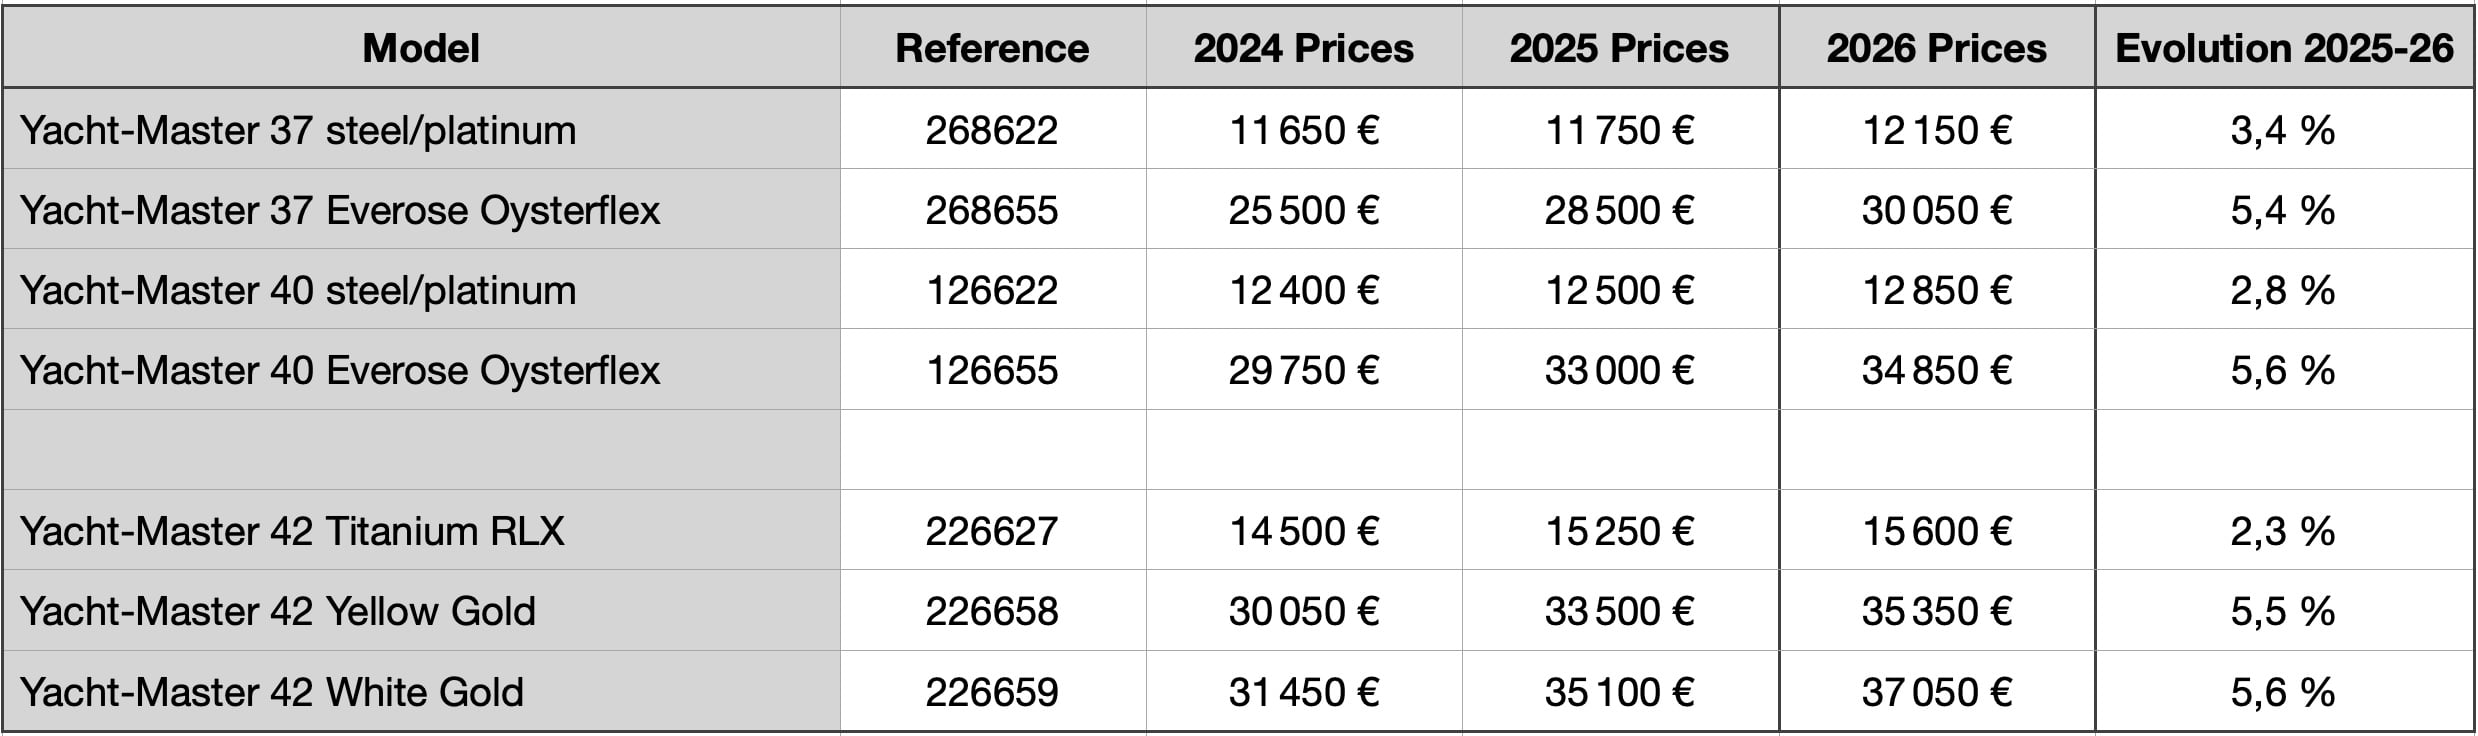Screen dimensions: 2478x736
Task: Click the Model column header
Action: [x=421, y=48]
